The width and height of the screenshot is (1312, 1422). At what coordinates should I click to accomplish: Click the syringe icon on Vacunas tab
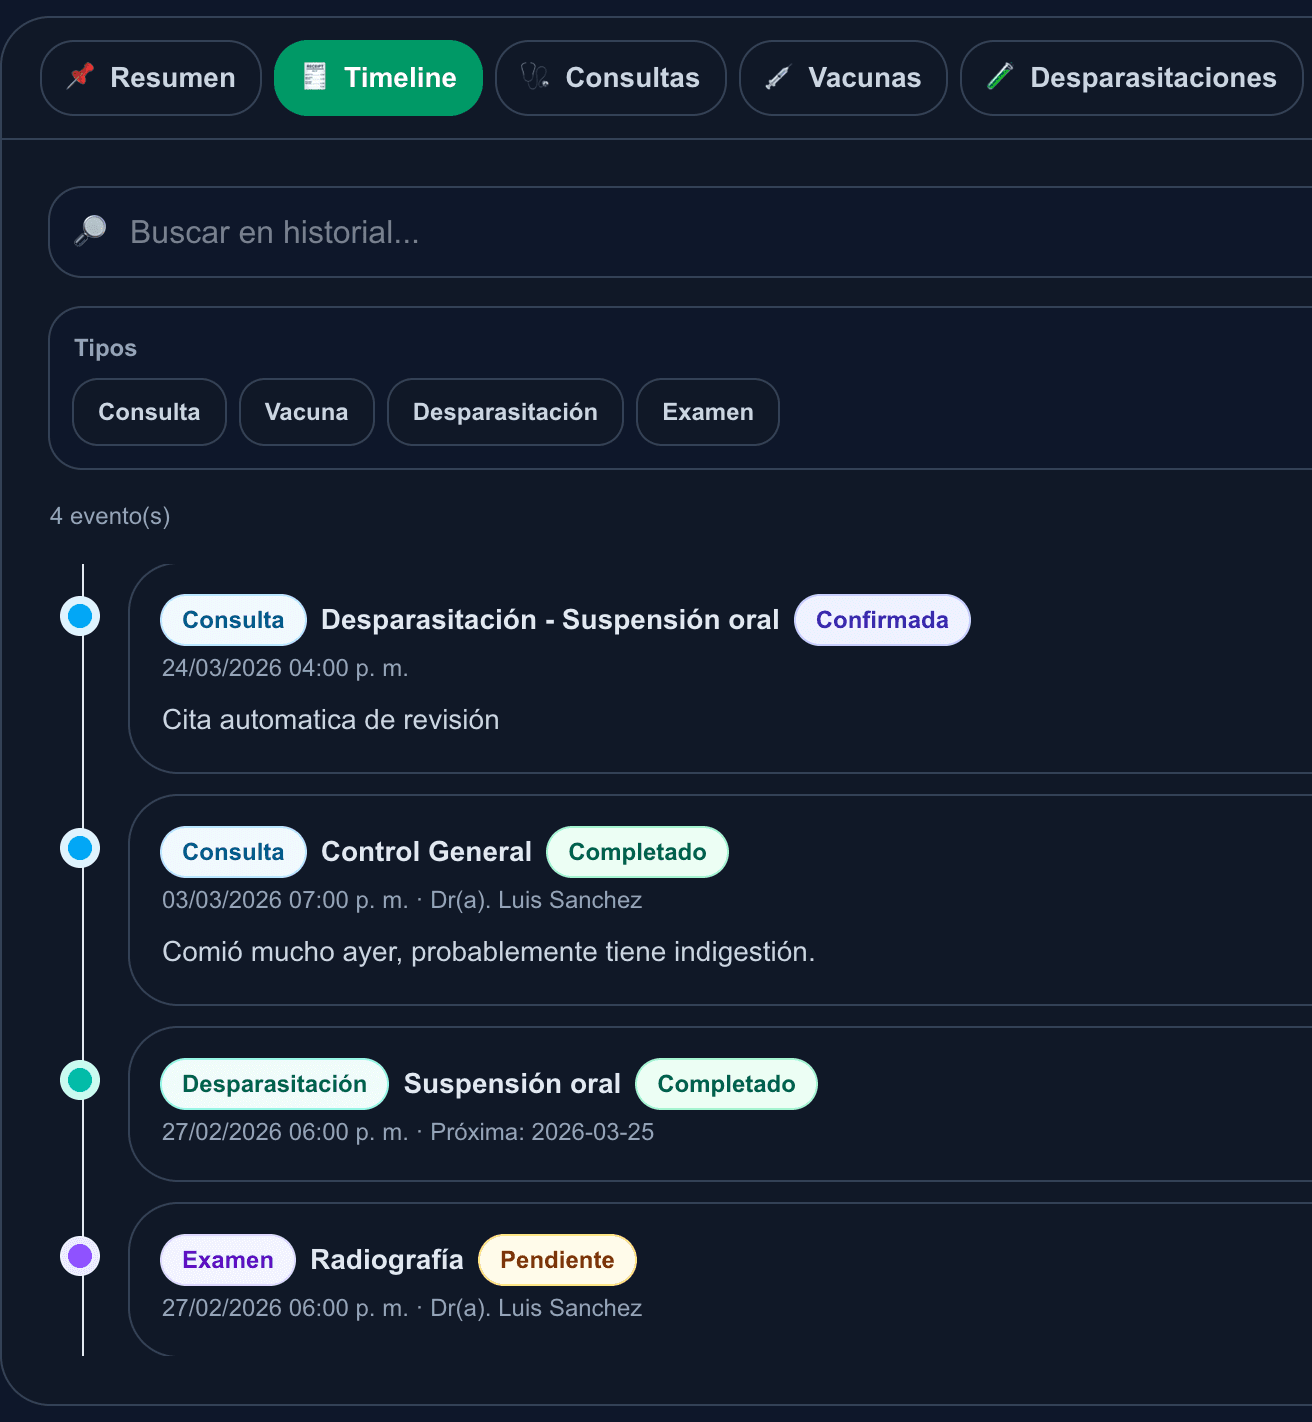pyautogui.click(x=778, y=77)
